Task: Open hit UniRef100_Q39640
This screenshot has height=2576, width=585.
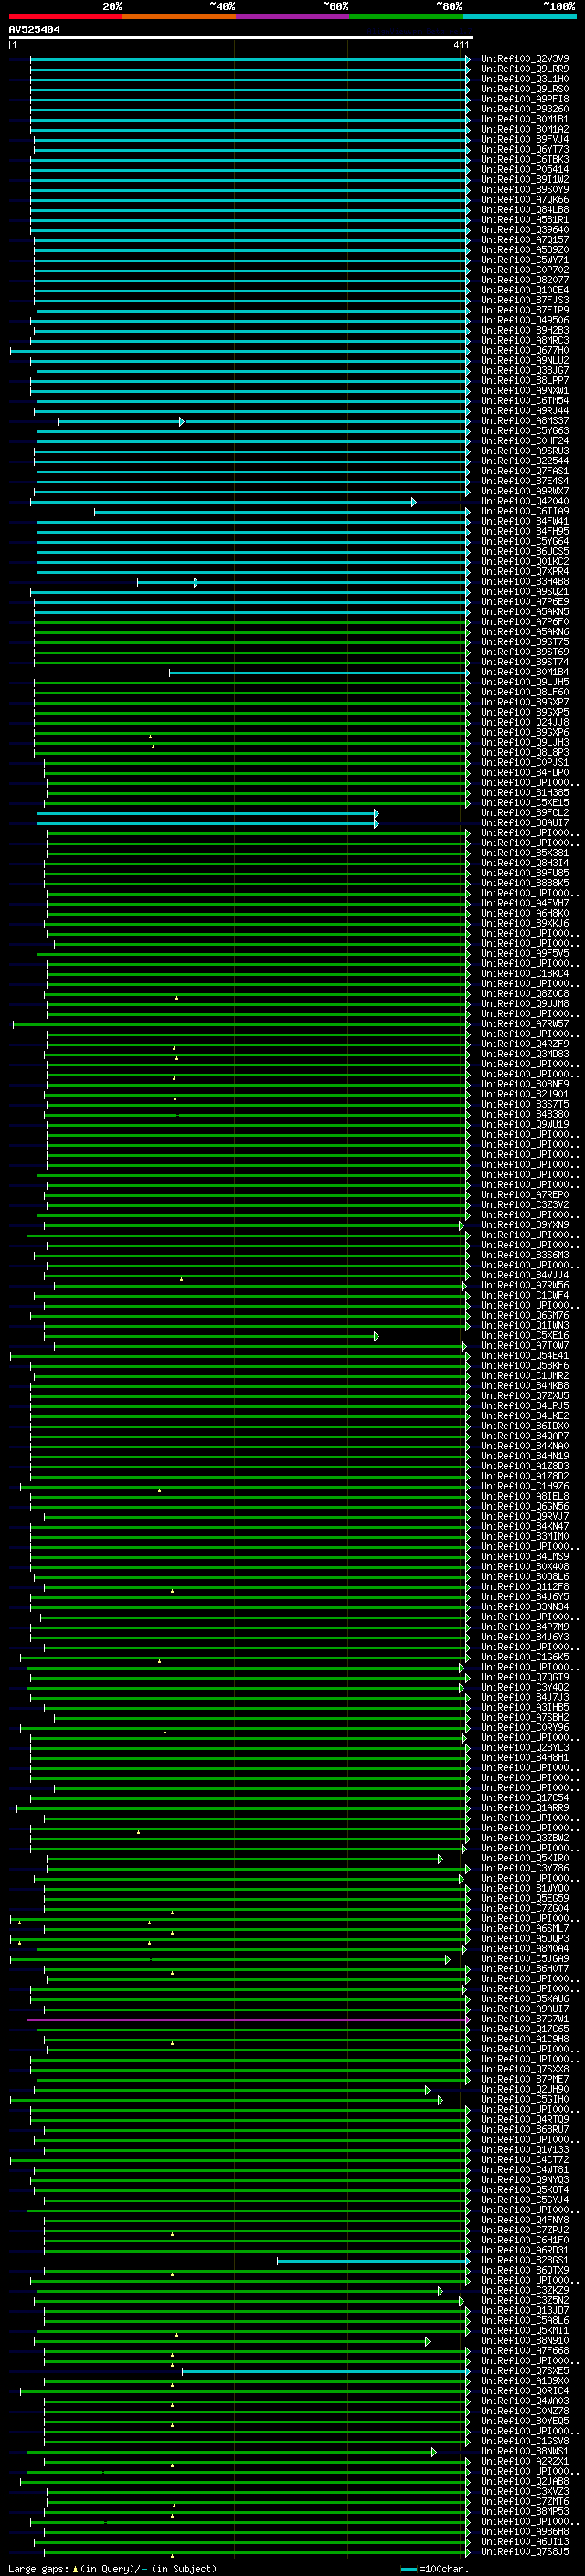Action: coord(525,230)
